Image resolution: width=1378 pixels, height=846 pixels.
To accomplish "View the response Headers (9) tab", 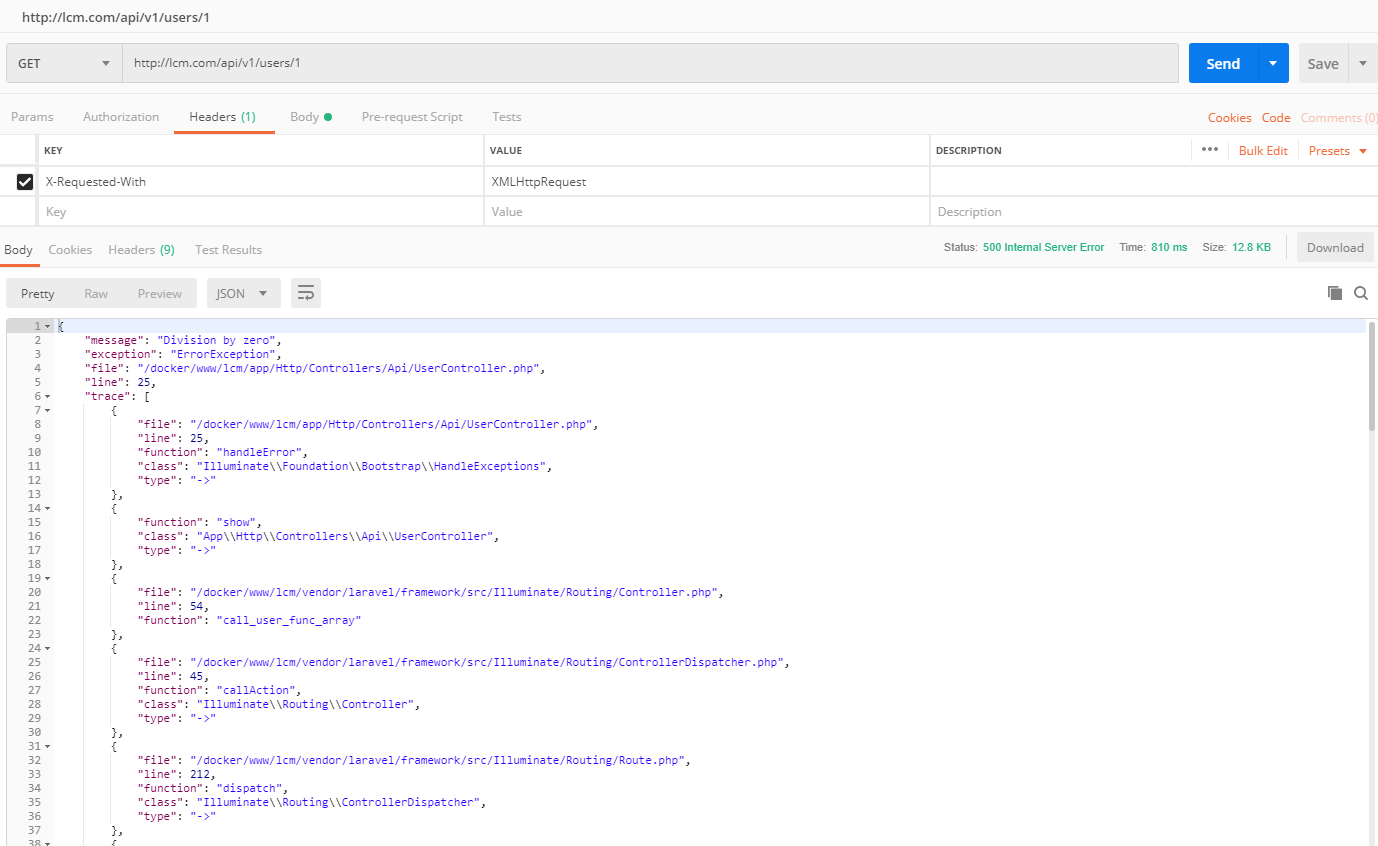I will (x=141, y=249).
